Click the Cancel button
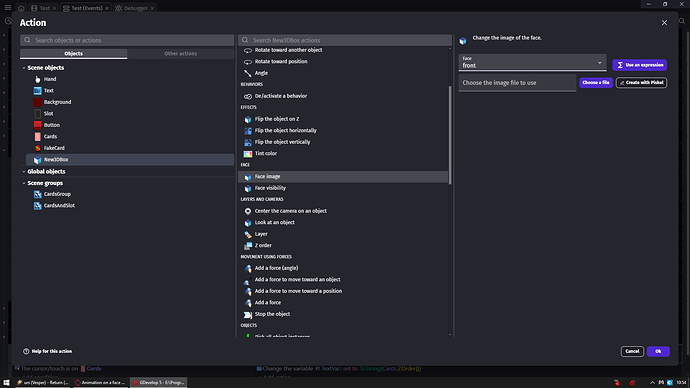The height and width of the screenshot is (388, 690). [632, 351]
